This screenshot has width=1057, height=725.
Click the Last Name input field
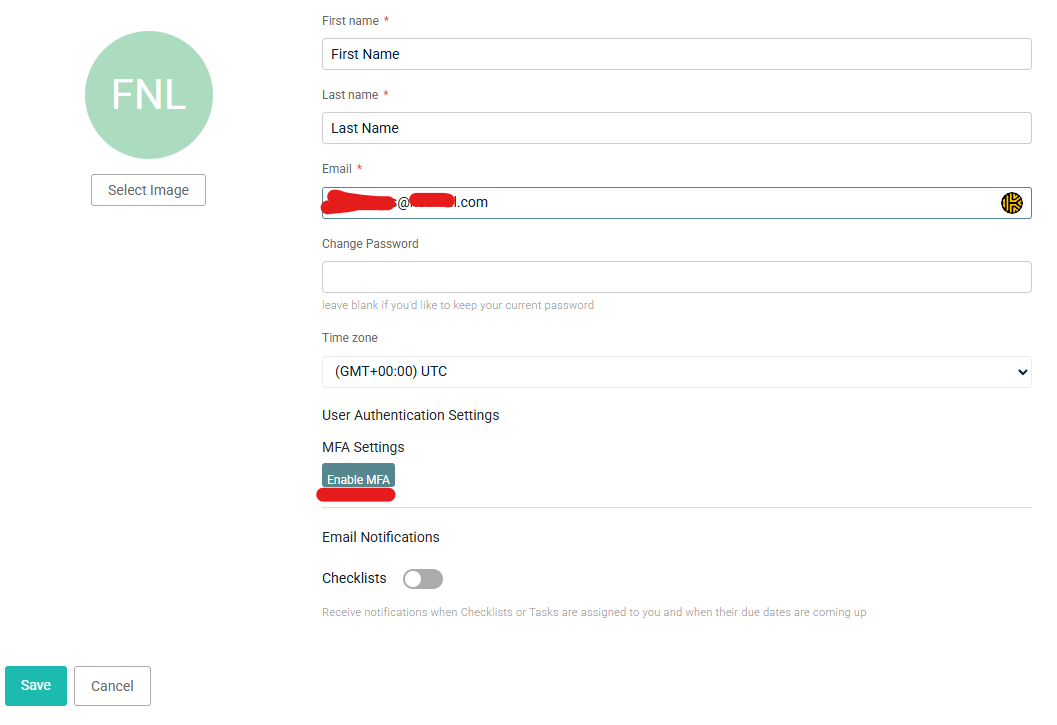coord(676,128)
